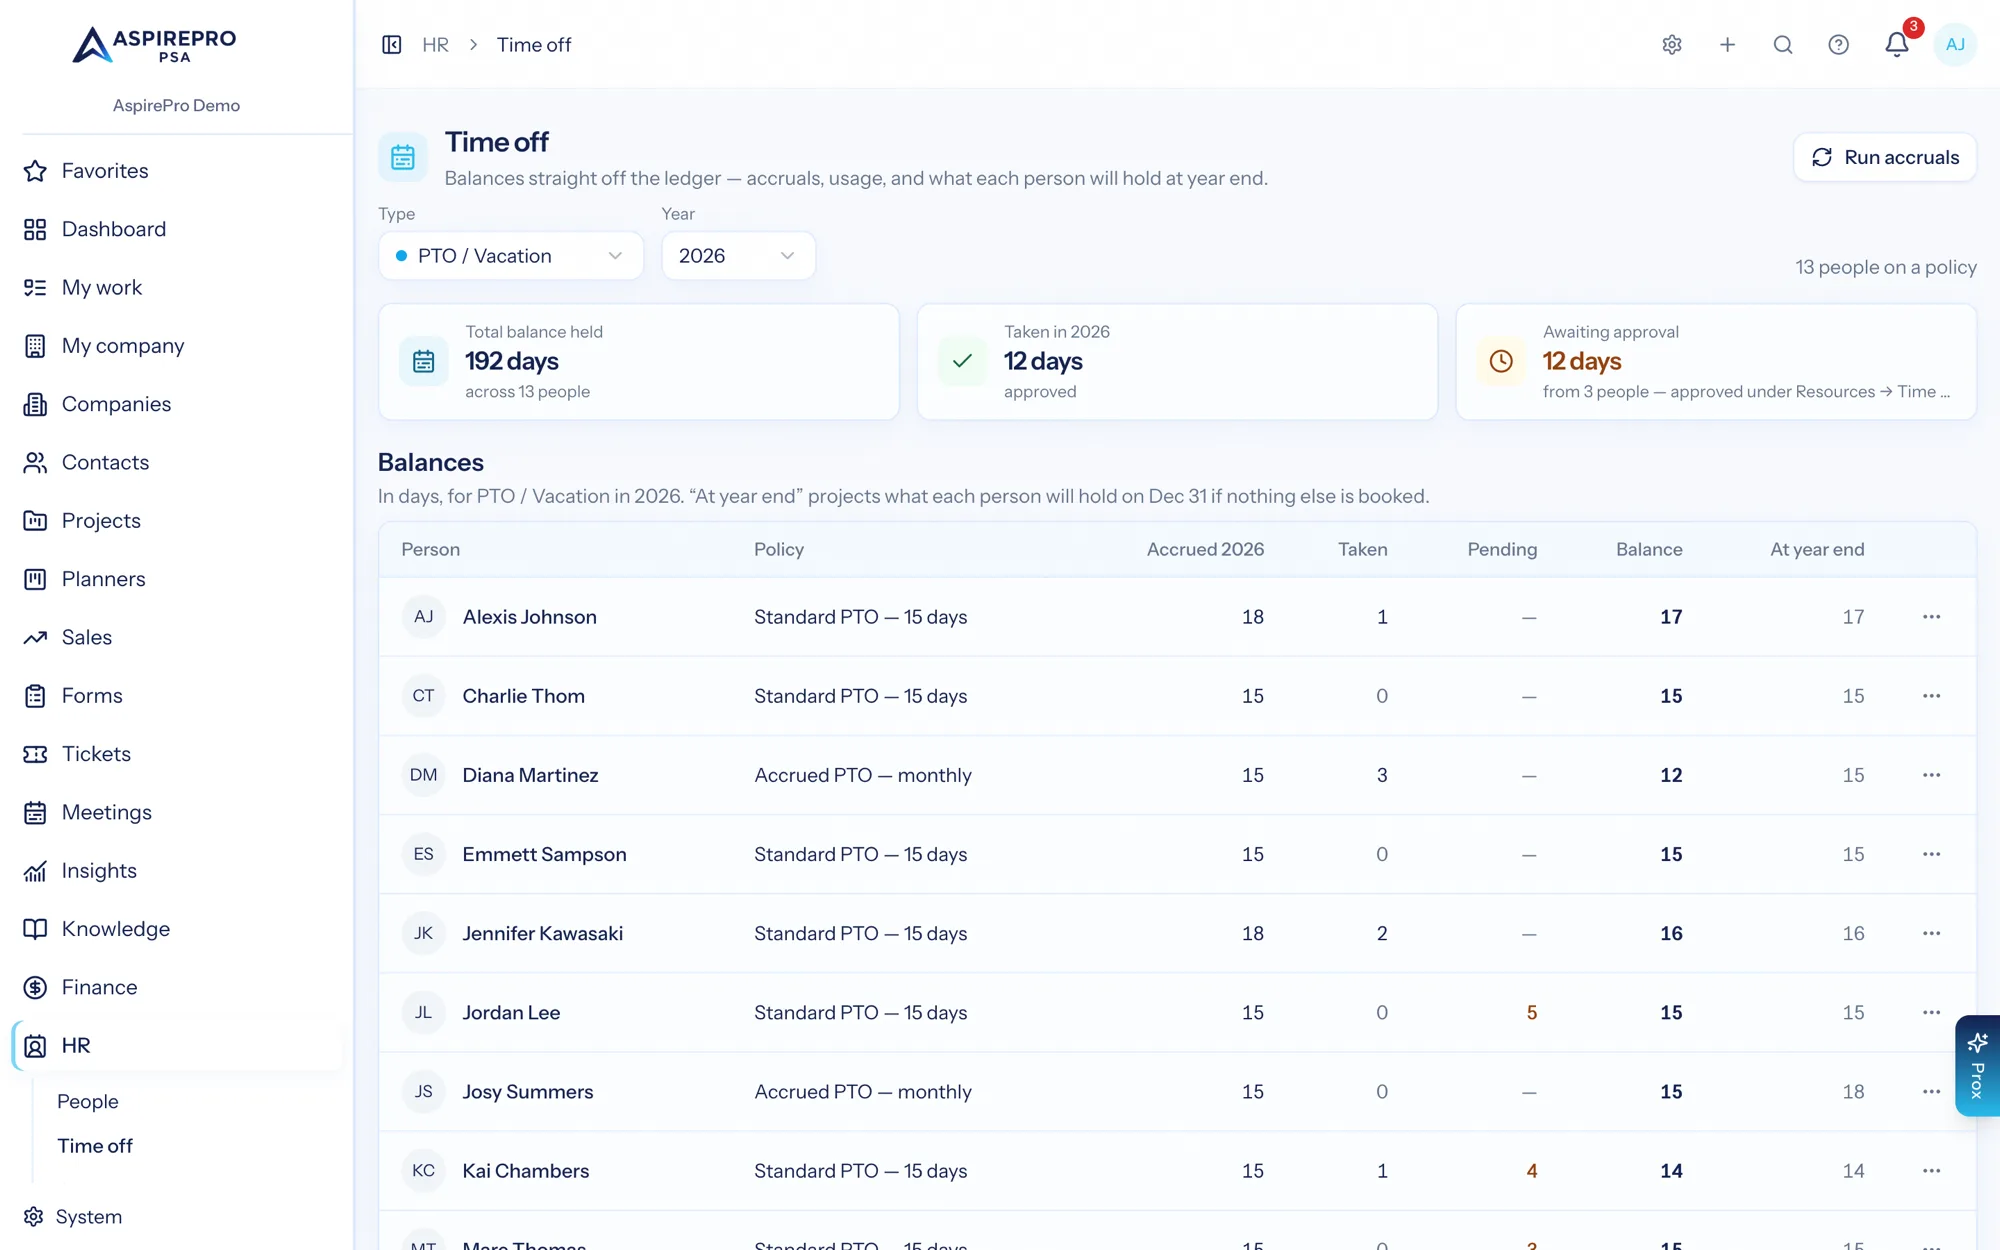
Task: Open settings gear in top bar
Action: pyautogui.click(x=1672, y=45)
